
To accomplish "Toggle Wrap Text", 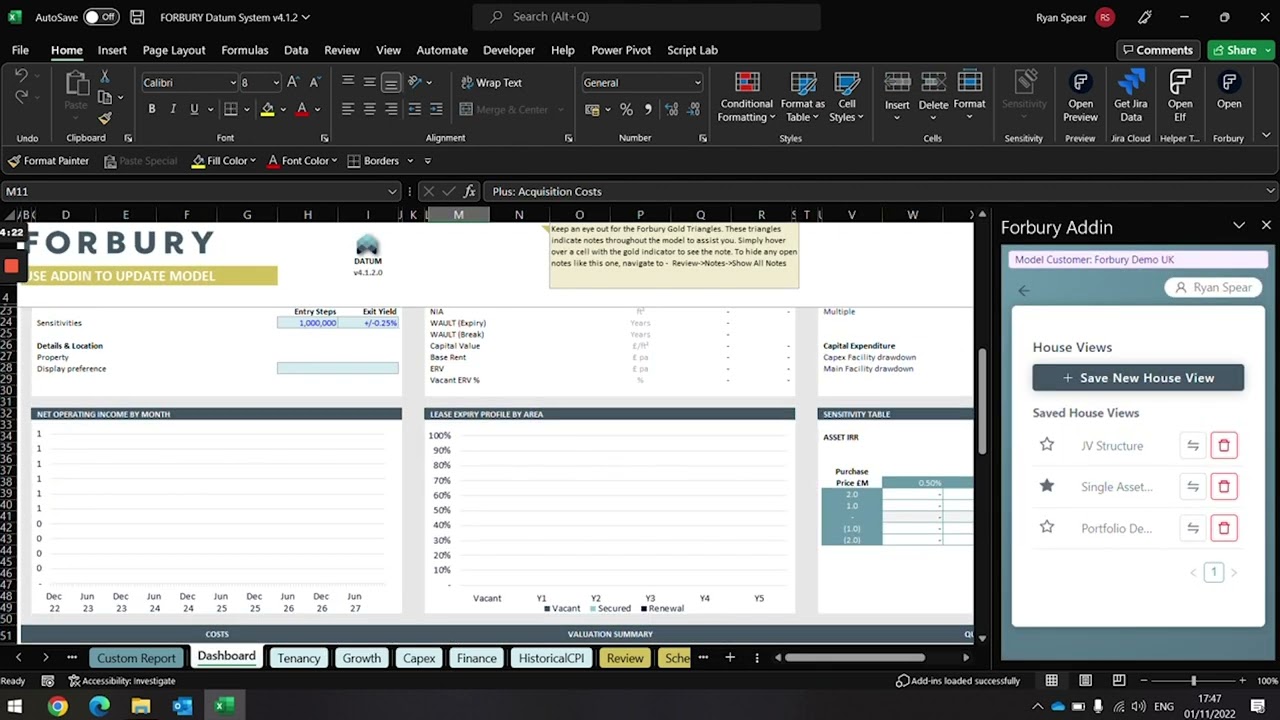I will [491, 83].
